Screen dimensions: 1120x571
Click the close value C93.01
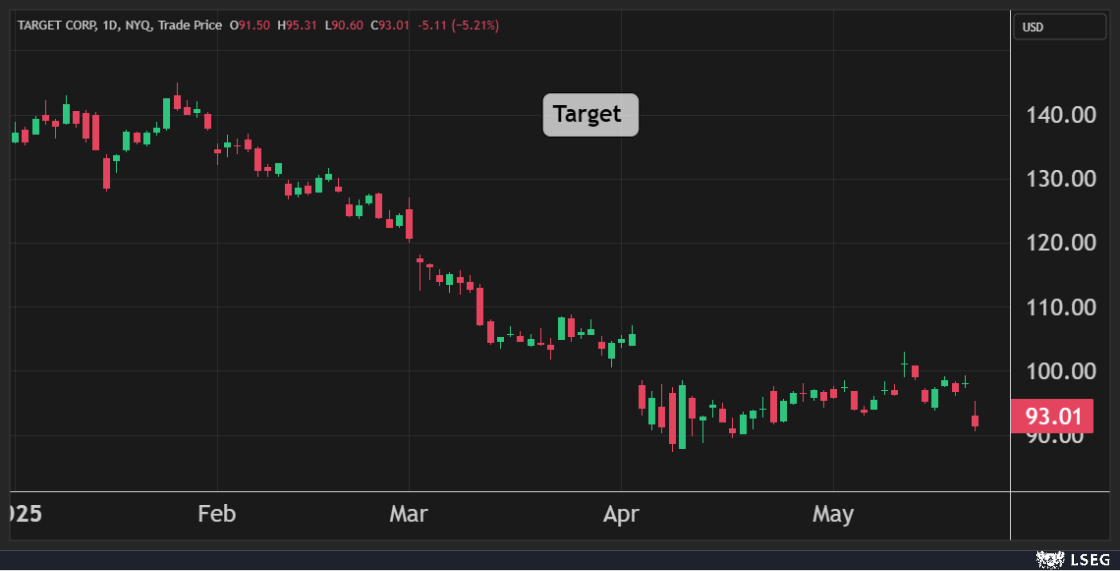pos(390,25)
